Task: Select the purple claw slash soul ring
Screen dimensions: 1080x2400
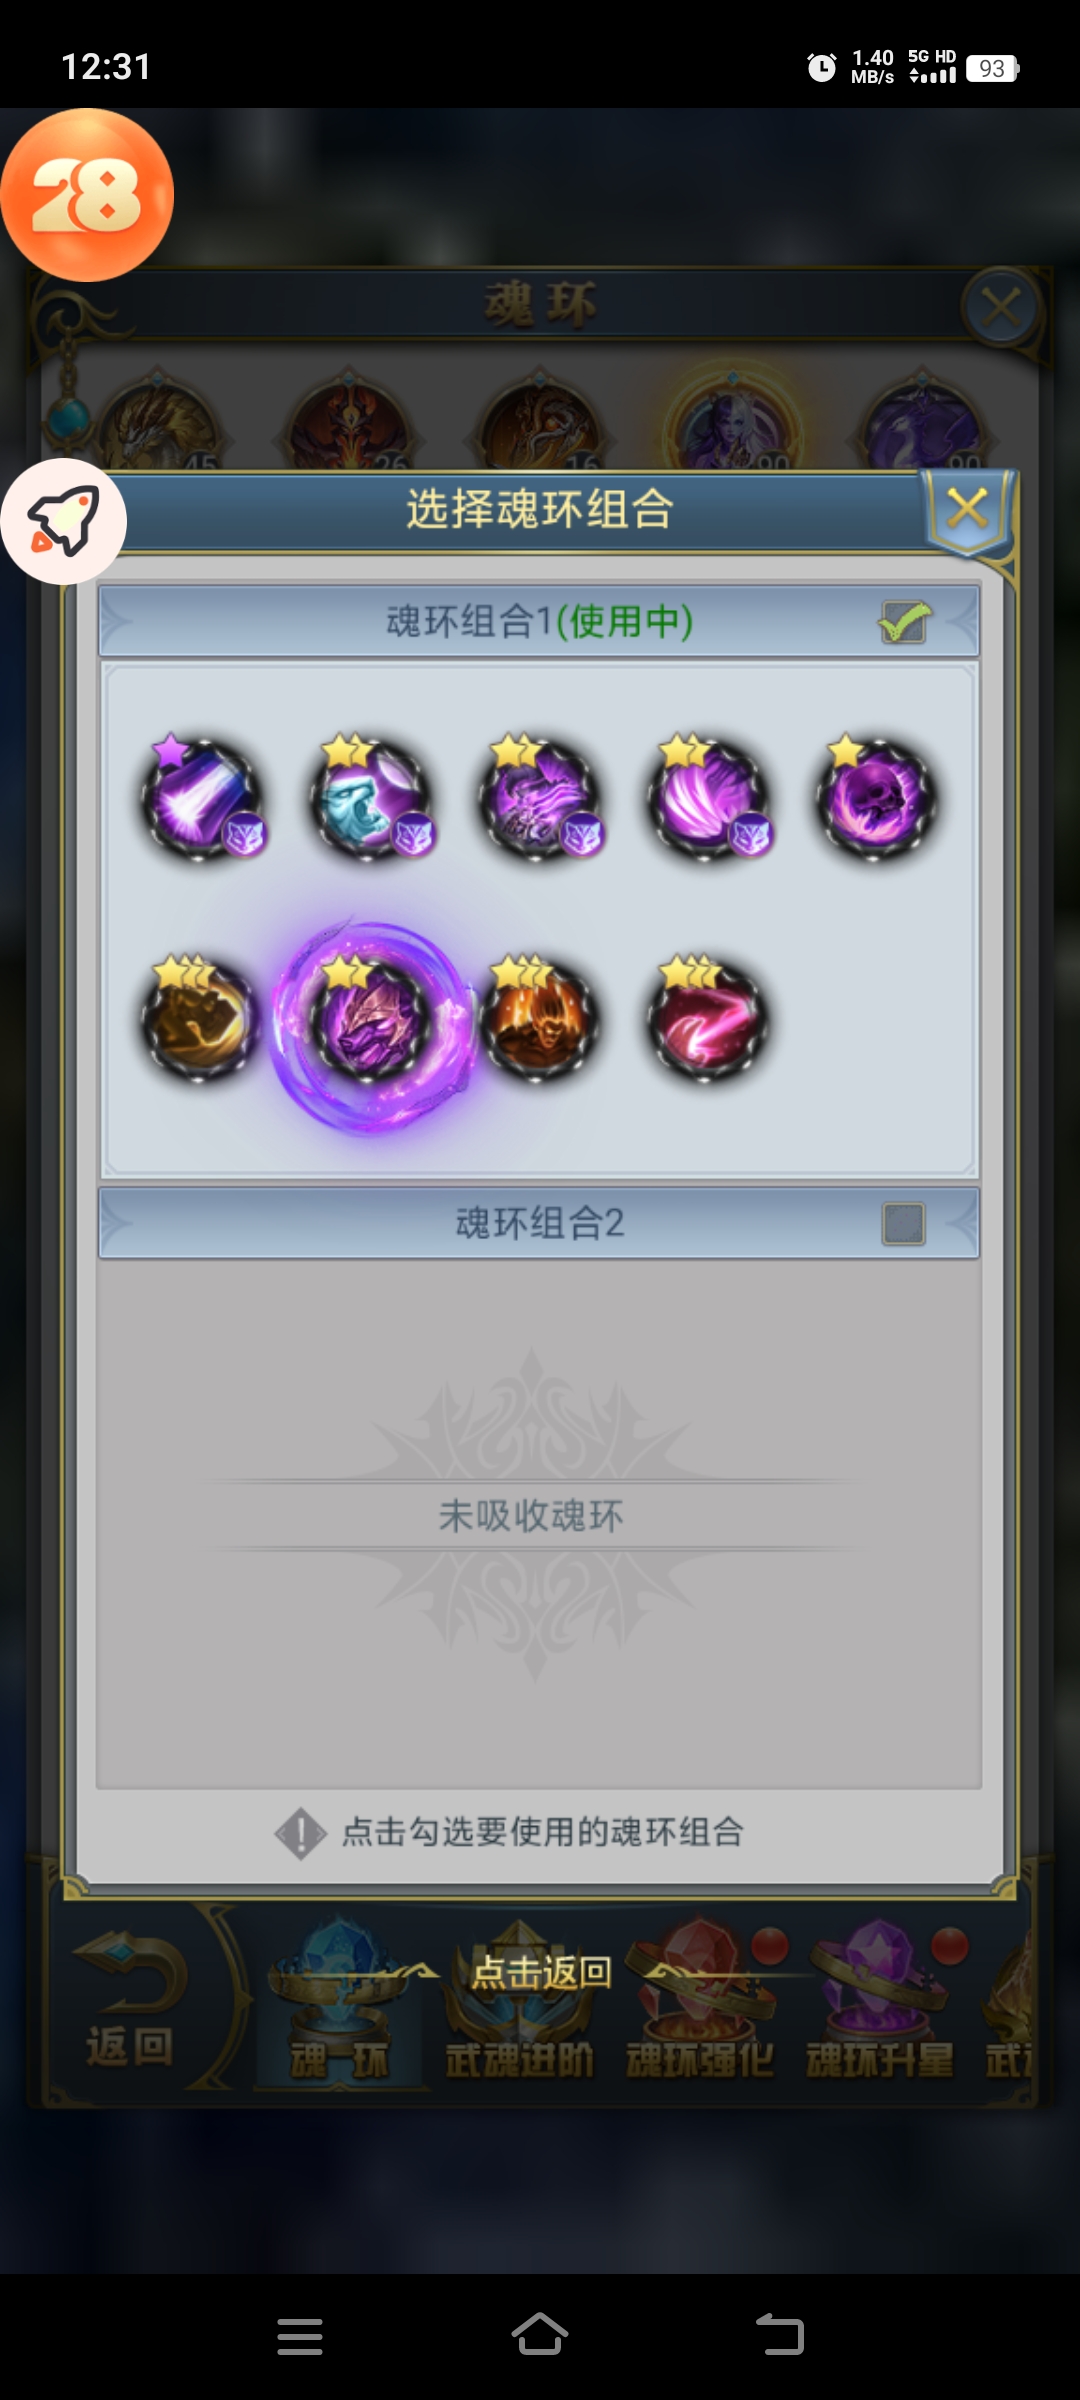Action: (708, 799)
